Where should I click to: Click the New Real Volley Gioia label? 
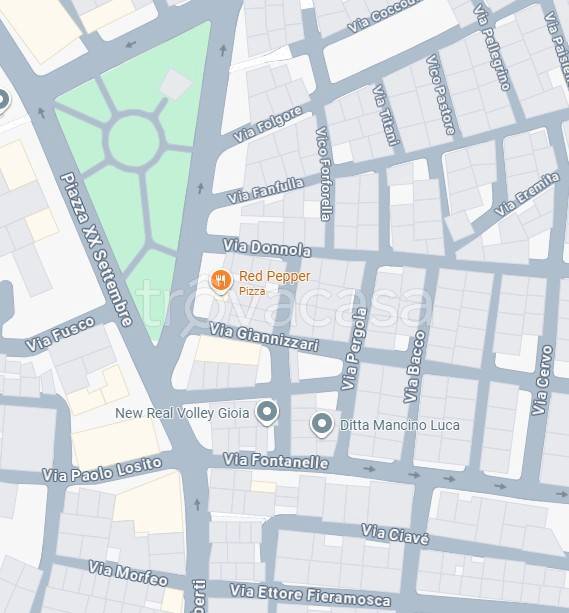(182, 413)
